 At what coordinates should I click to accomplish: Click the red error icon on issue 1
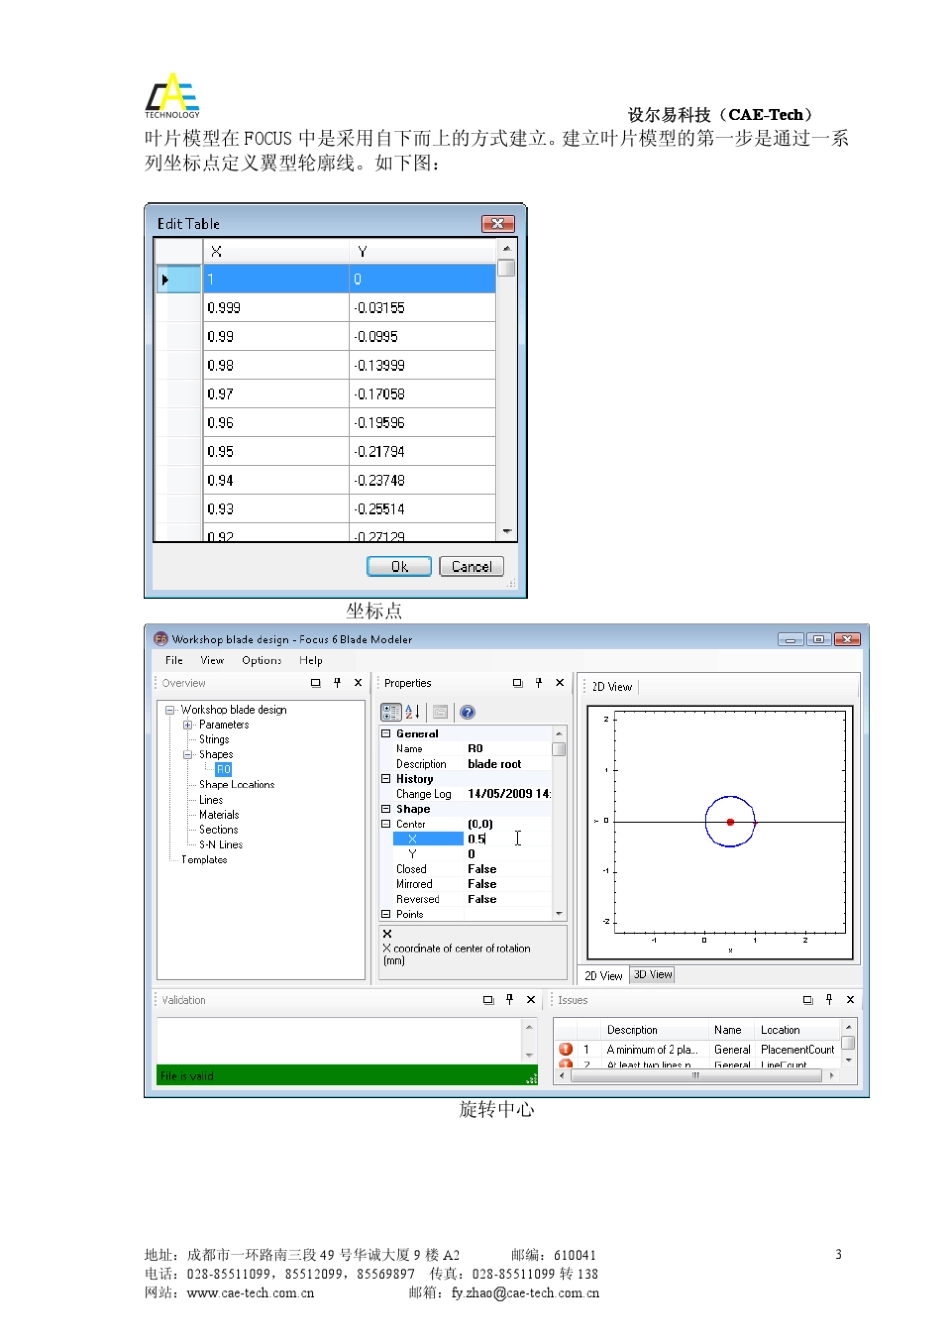click(565, 1049)
